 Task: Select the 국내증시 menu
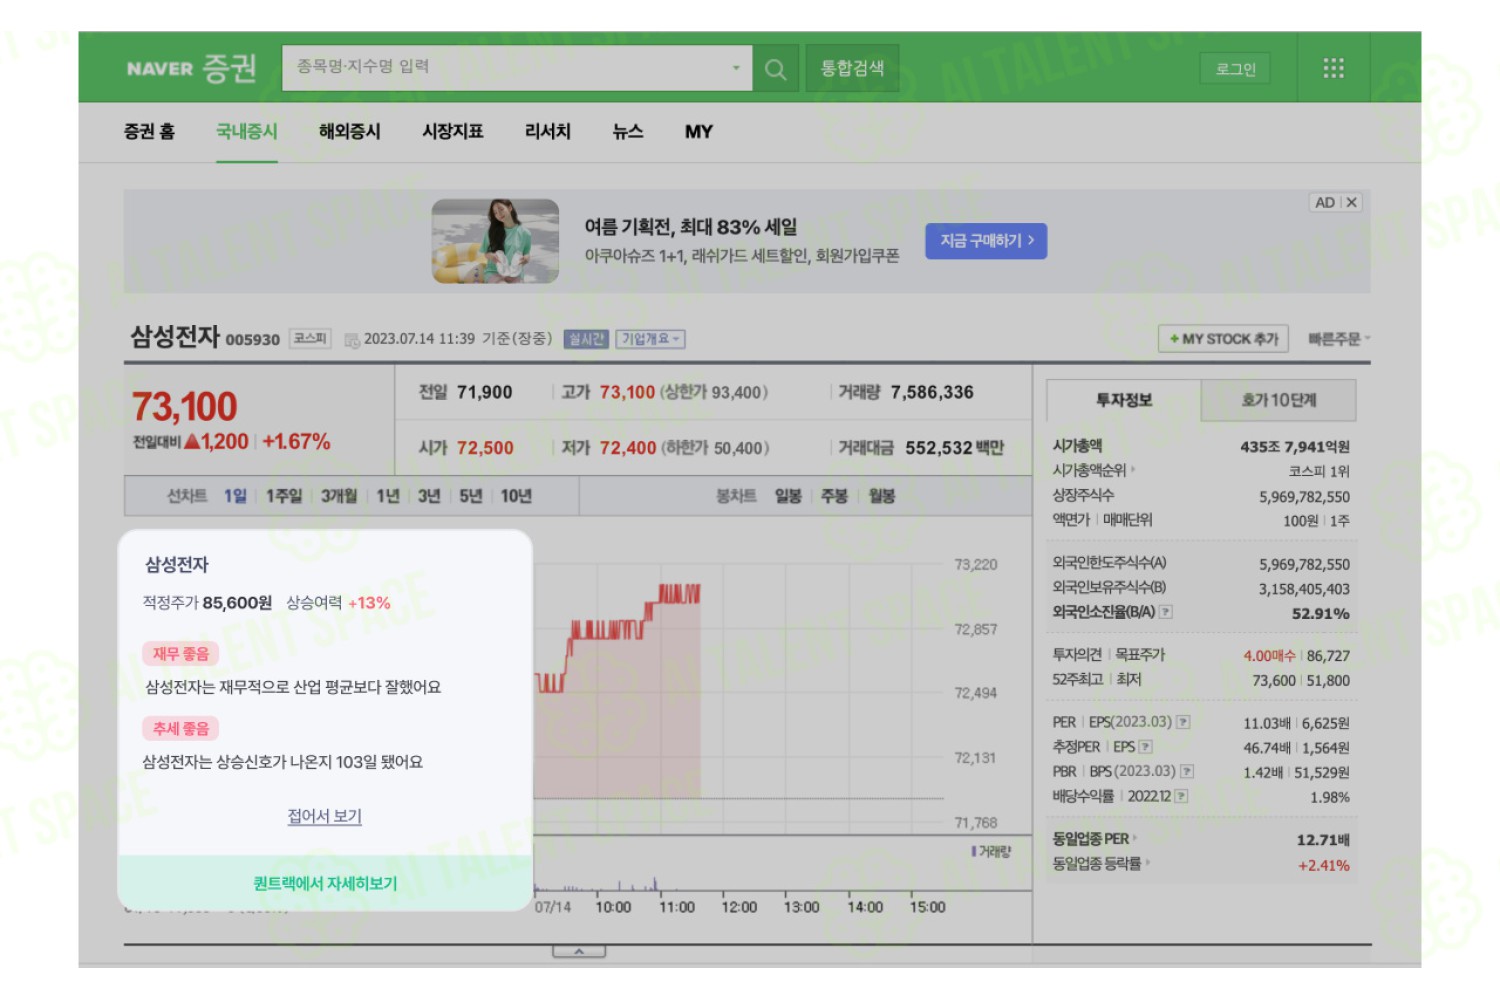(x=247, y=131)
